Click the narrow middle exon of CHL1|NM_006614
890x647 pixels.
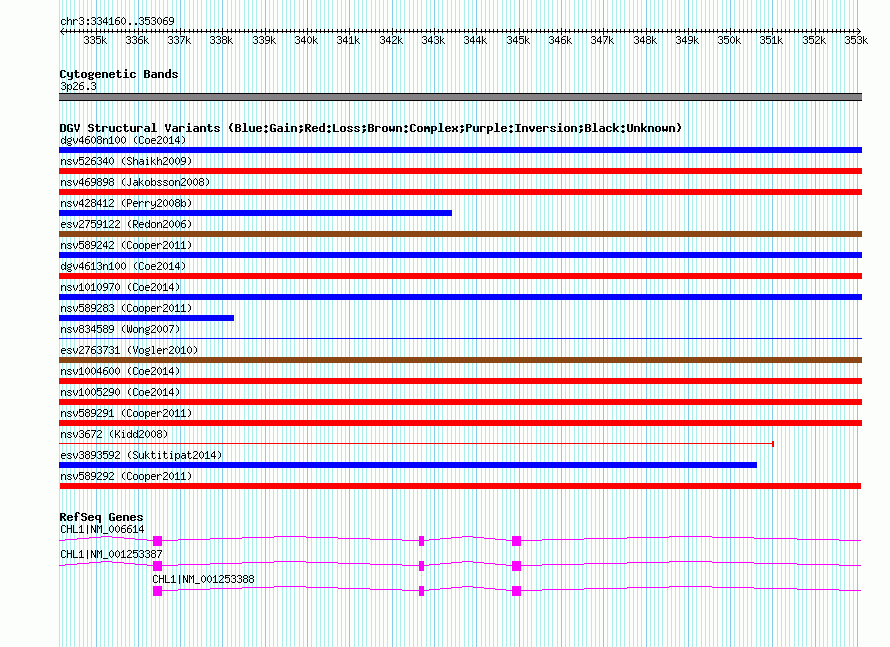(x=422, y=541)
